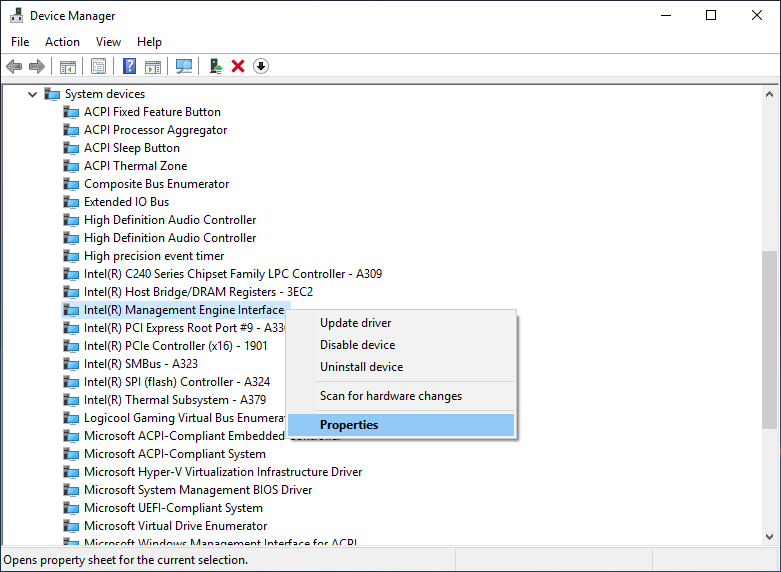Choose Disable device from context menu

coord(401,345)
